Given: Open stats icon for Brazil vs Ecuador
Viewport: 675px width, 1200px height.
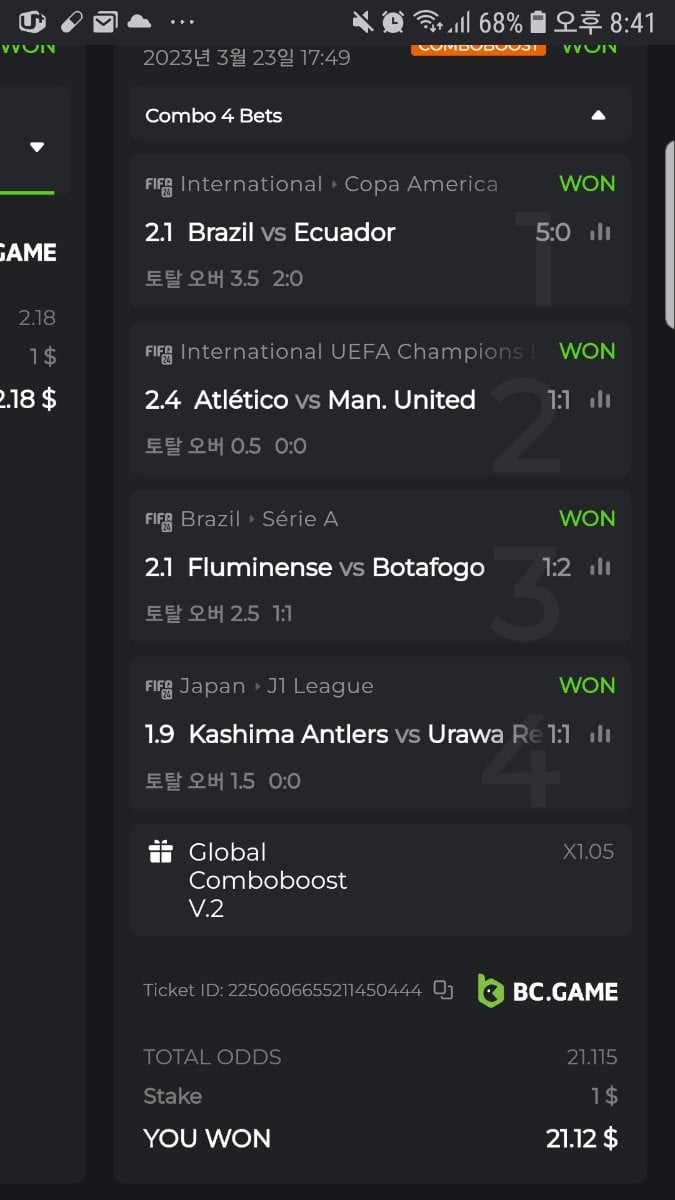Looking at the screenshot, I should (x=600, y=233).
